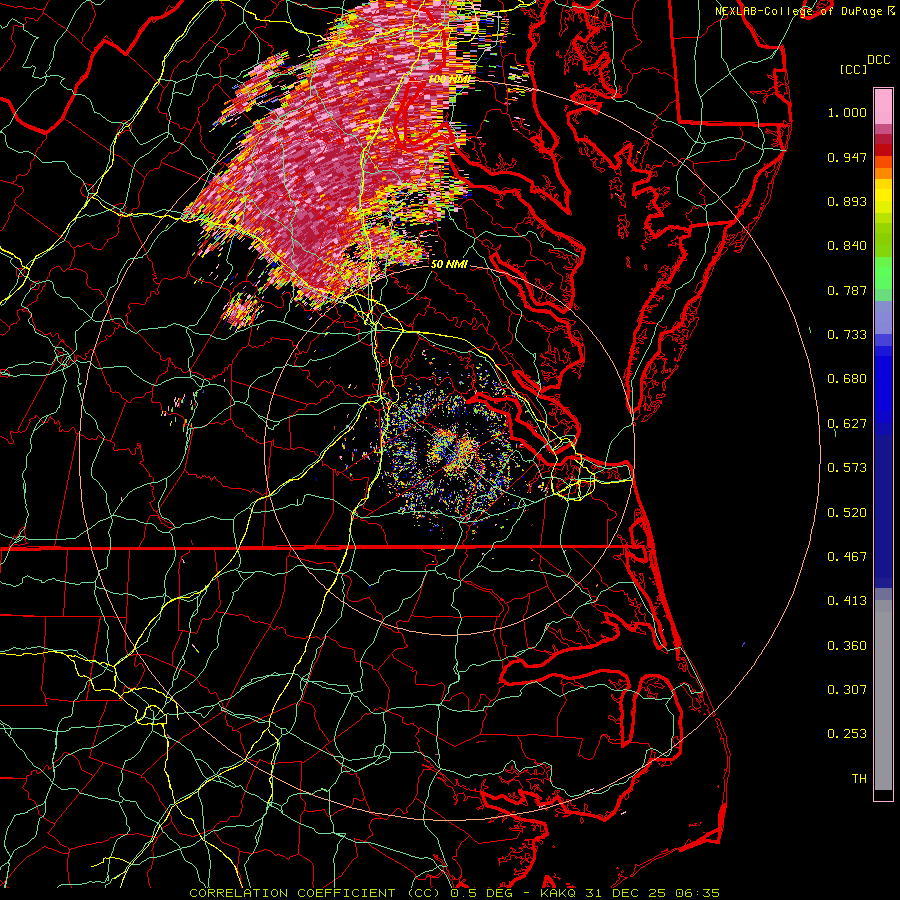Click the [CC] units label

click(x=853, y=69)
